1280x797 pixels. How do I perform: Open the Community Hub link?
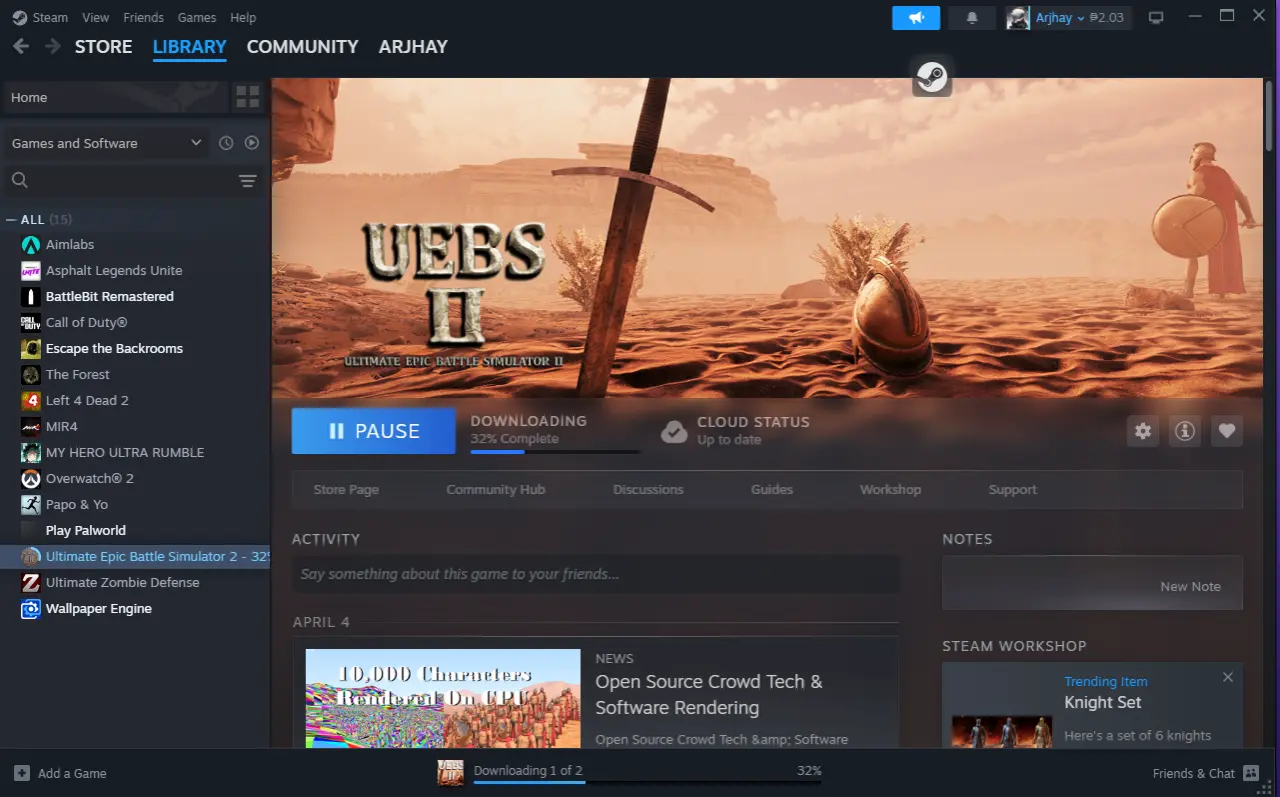click(x=495, y=489)
